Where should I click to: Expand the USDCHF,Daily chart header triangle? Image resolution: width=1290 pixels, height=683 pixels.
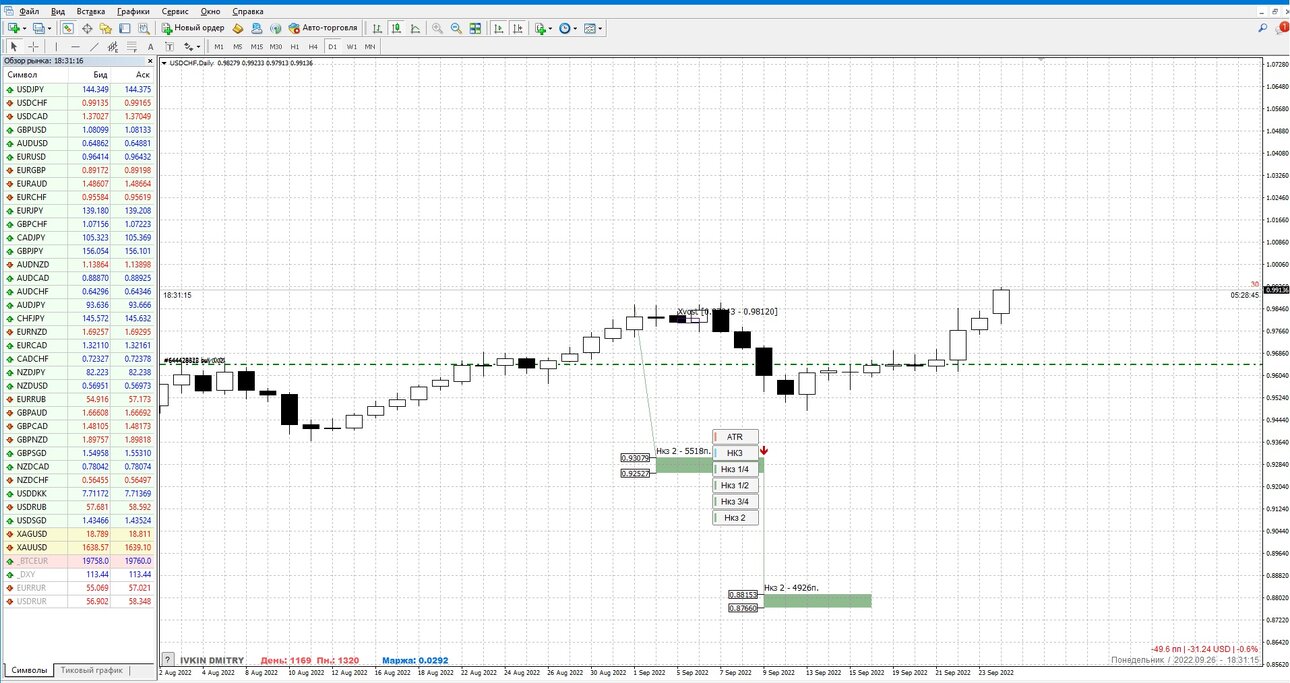[x=165, y=63]
